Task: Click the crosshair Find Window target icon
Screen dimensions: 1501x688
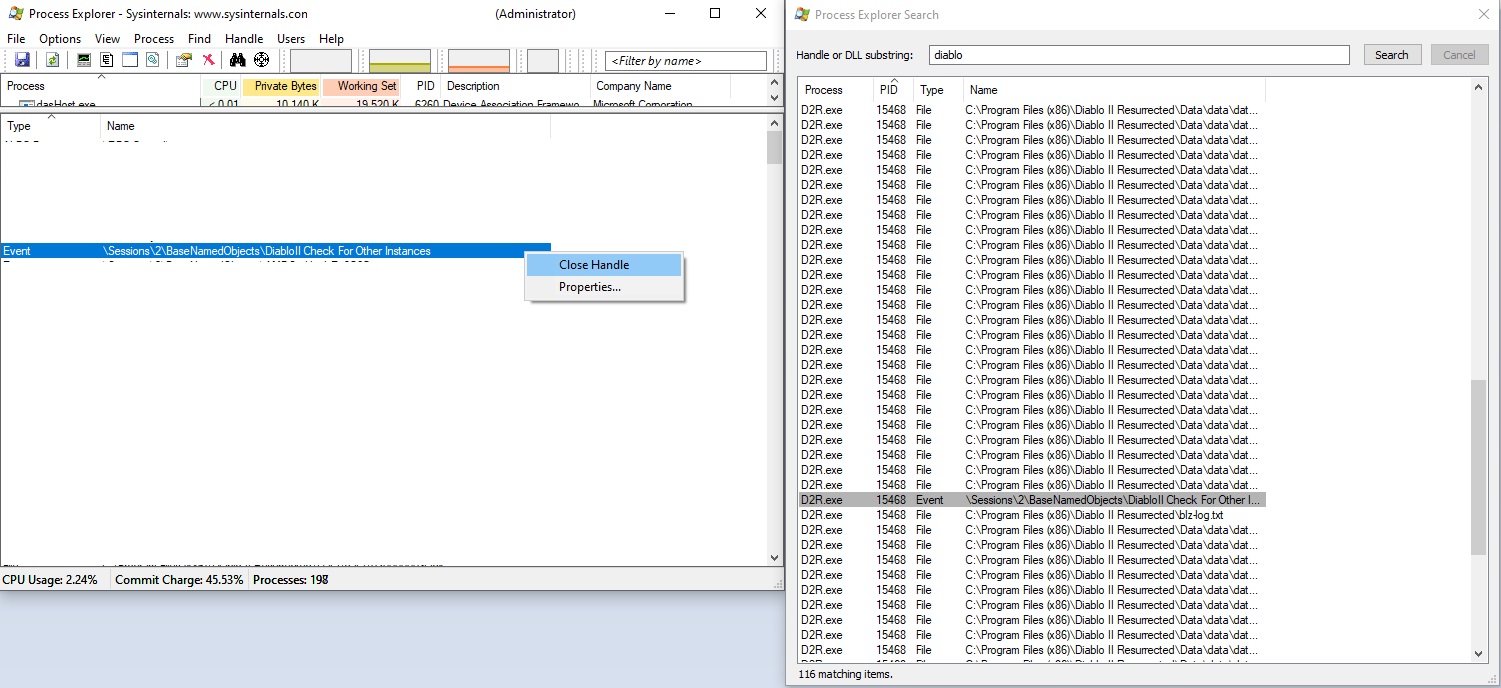Action: tap(262, 60)
